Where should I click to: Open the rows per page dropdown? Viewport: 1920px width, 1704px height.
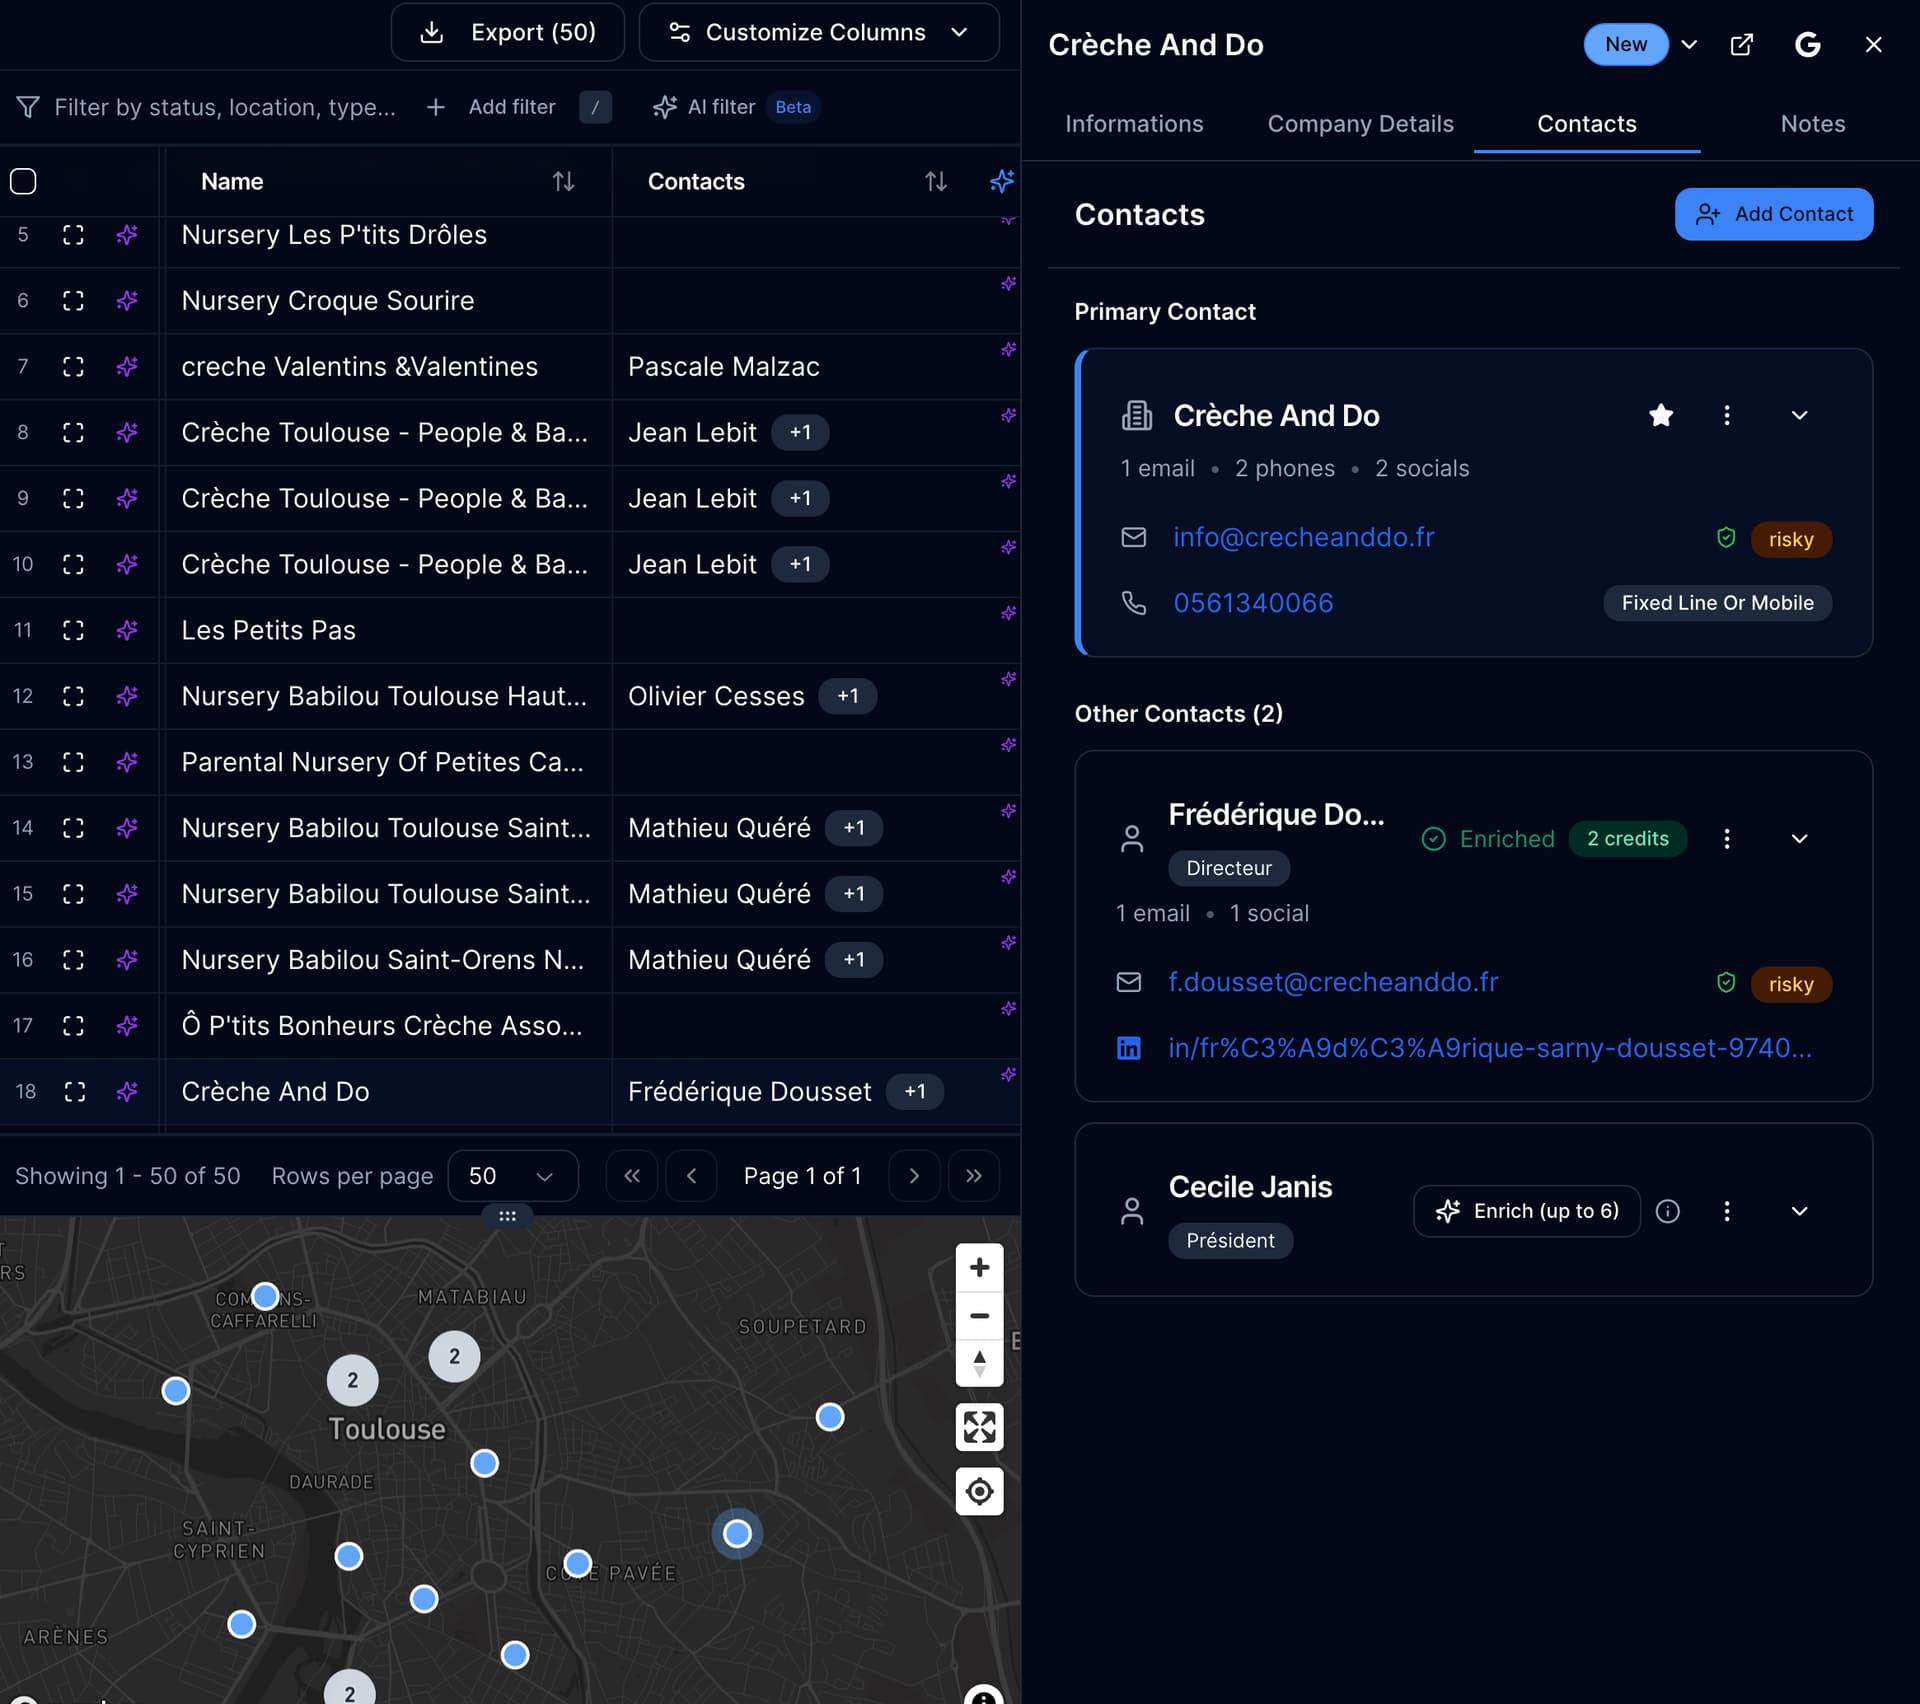point(512,1176)
